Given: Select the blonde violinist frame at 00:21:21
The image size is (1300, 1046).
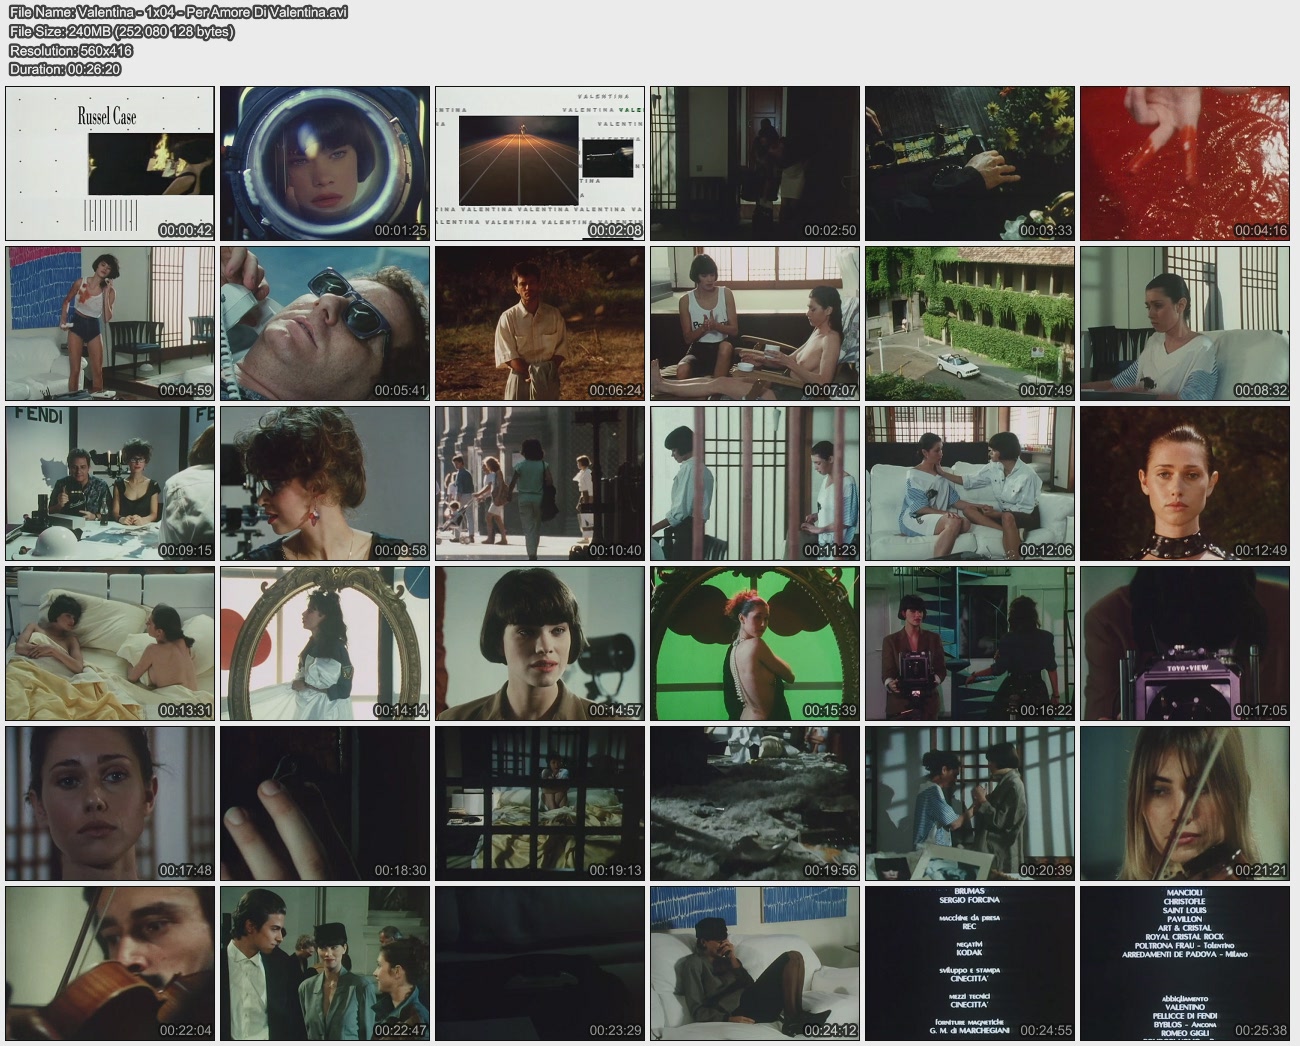Looking at the screenshot, I should (1184, 803).
